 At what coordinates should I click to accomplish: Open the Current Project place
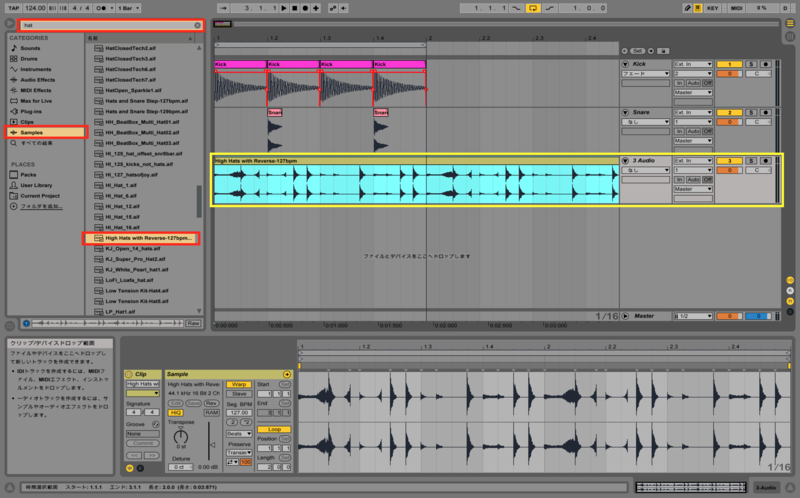pos(40,195)
